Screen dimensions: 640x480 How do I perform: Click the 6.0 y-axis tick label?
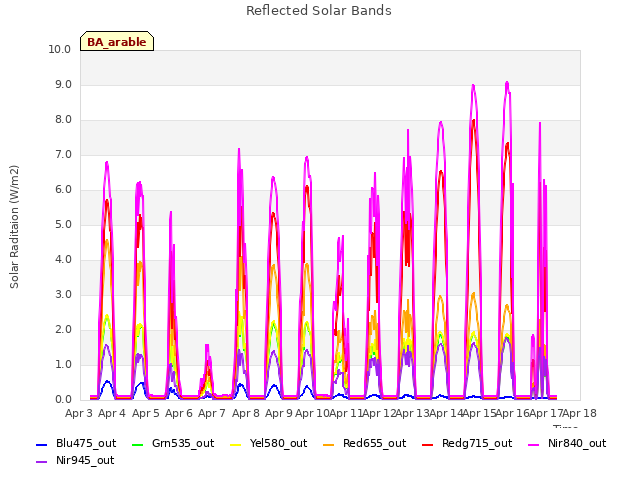63,190
